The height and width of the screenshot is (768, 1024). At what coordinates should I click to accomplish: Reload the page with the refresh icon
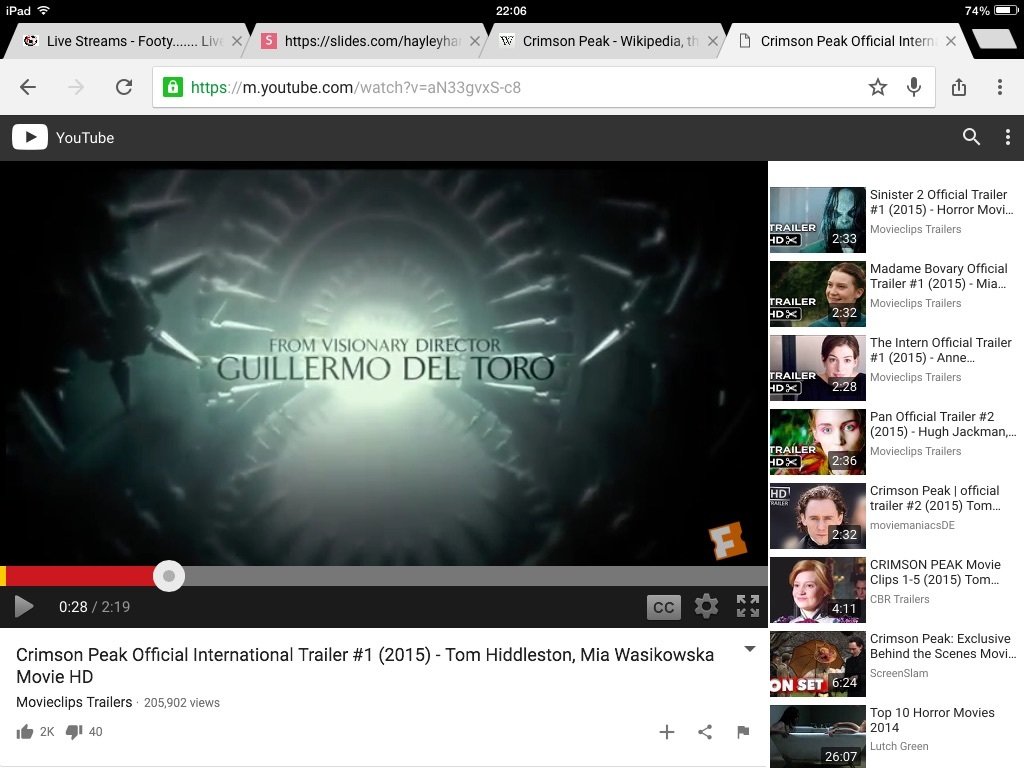tap(124, 87)
